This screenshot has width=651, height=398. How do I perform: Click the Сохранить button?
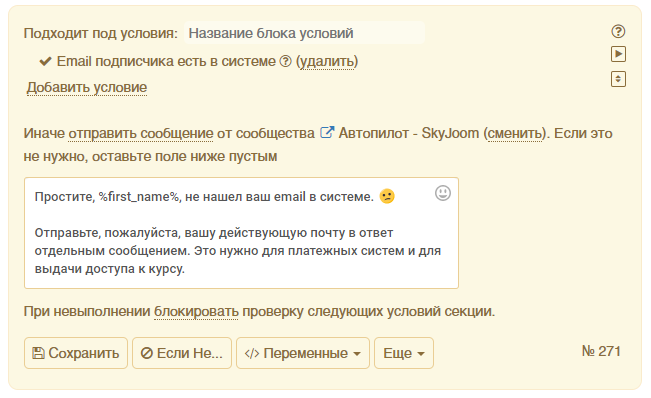[x=76, y=353]
